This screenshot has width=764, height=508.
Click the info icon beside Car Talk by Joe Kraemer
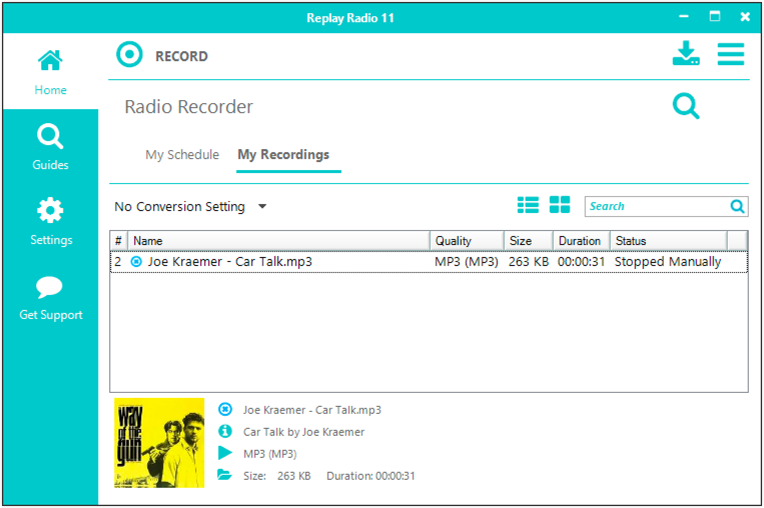tap(225, 431)
